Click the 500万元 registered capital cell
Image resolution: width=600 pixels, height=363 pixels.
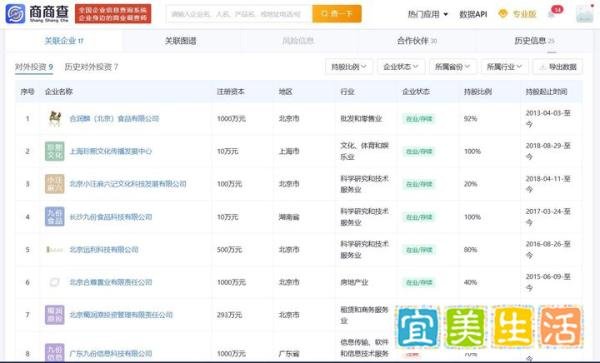pos(229,249)
